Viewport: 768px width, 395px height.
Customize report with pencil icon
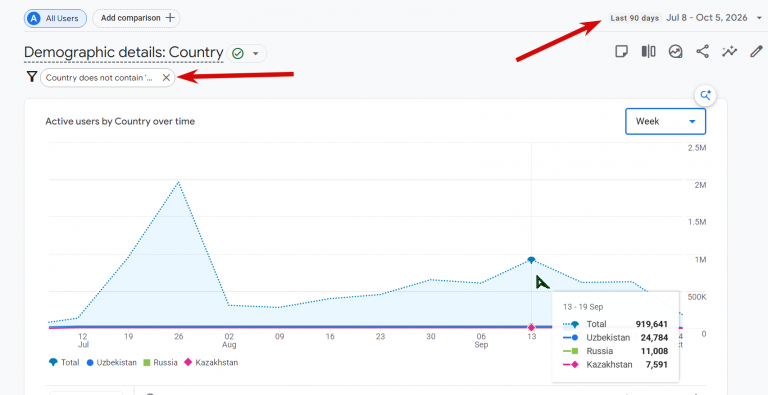click(756, 51)
